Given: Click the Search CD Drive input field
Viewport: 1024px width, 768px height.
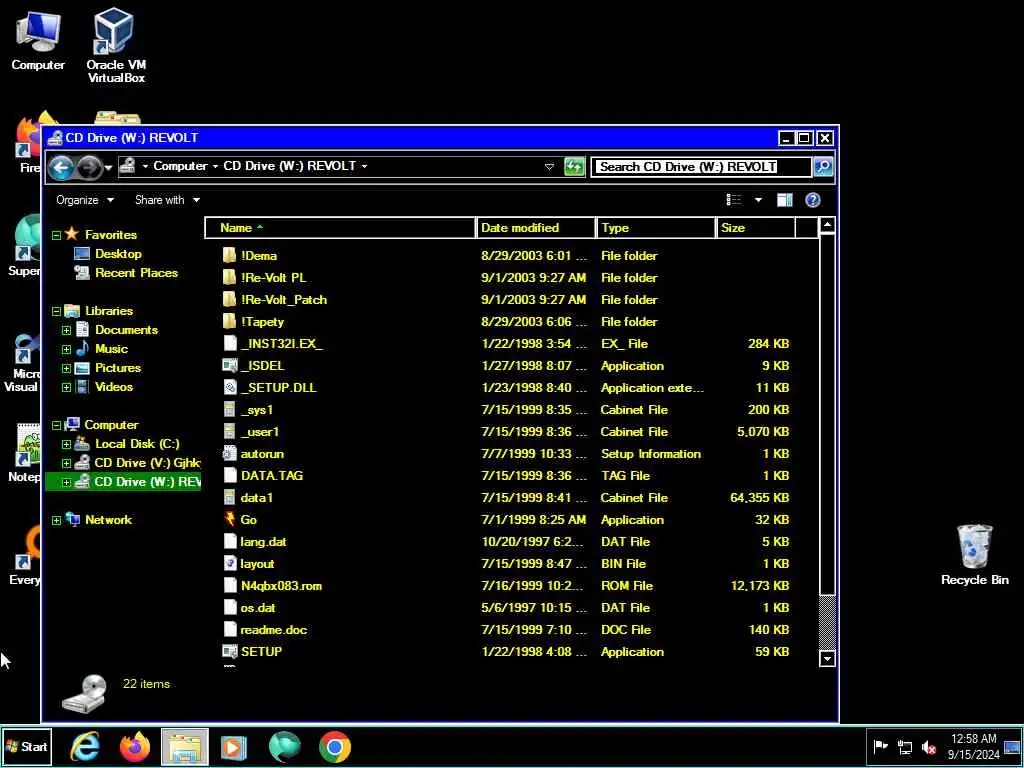Looking at the screenshot, I should point(701,167).
